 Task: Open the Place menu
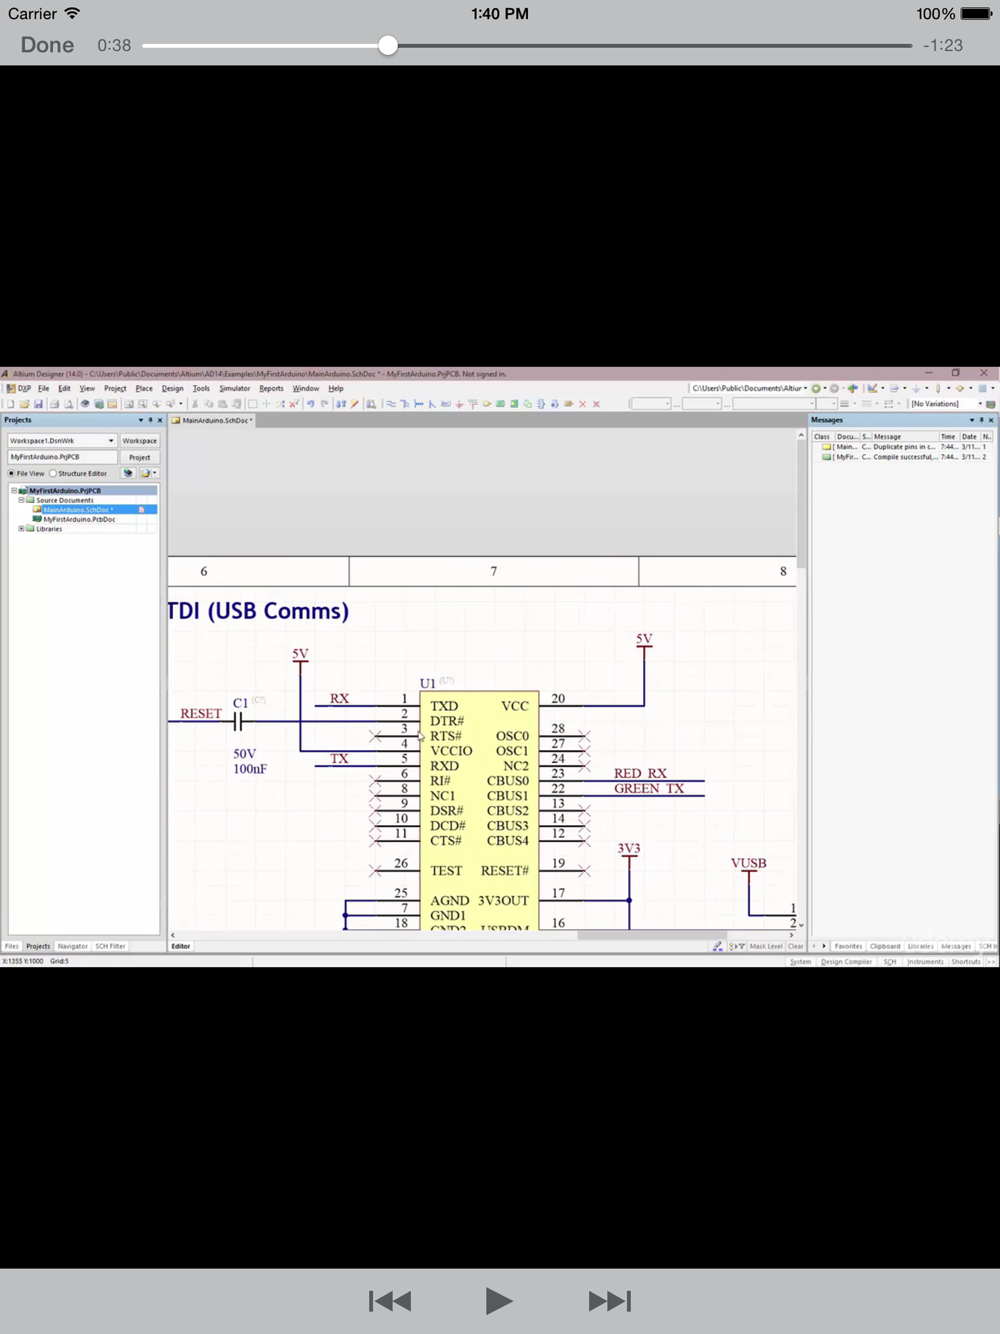point(144,388)
